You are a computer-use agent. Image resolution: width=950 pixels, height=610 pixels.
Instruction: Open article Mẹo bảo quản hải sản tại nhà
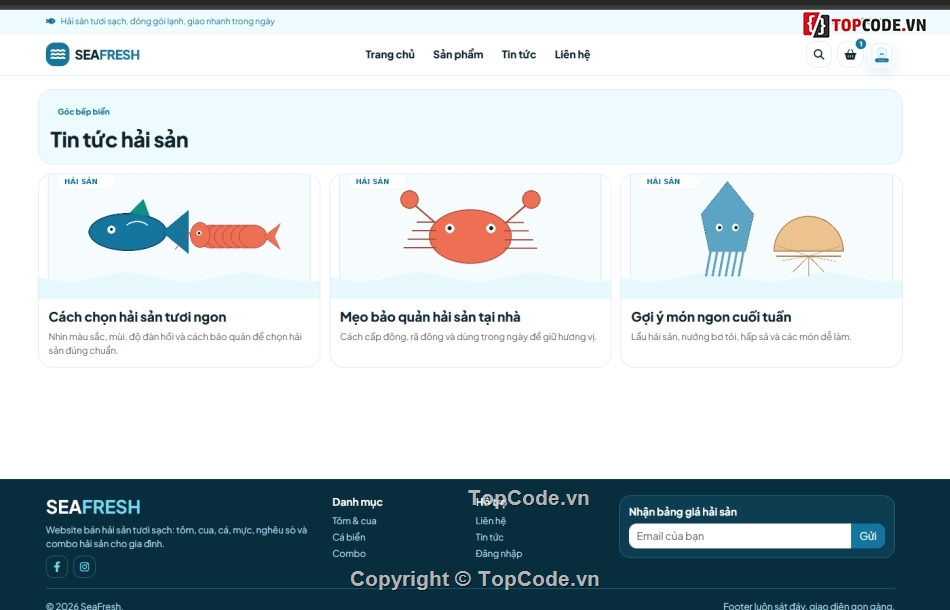(x=430, y=317)
